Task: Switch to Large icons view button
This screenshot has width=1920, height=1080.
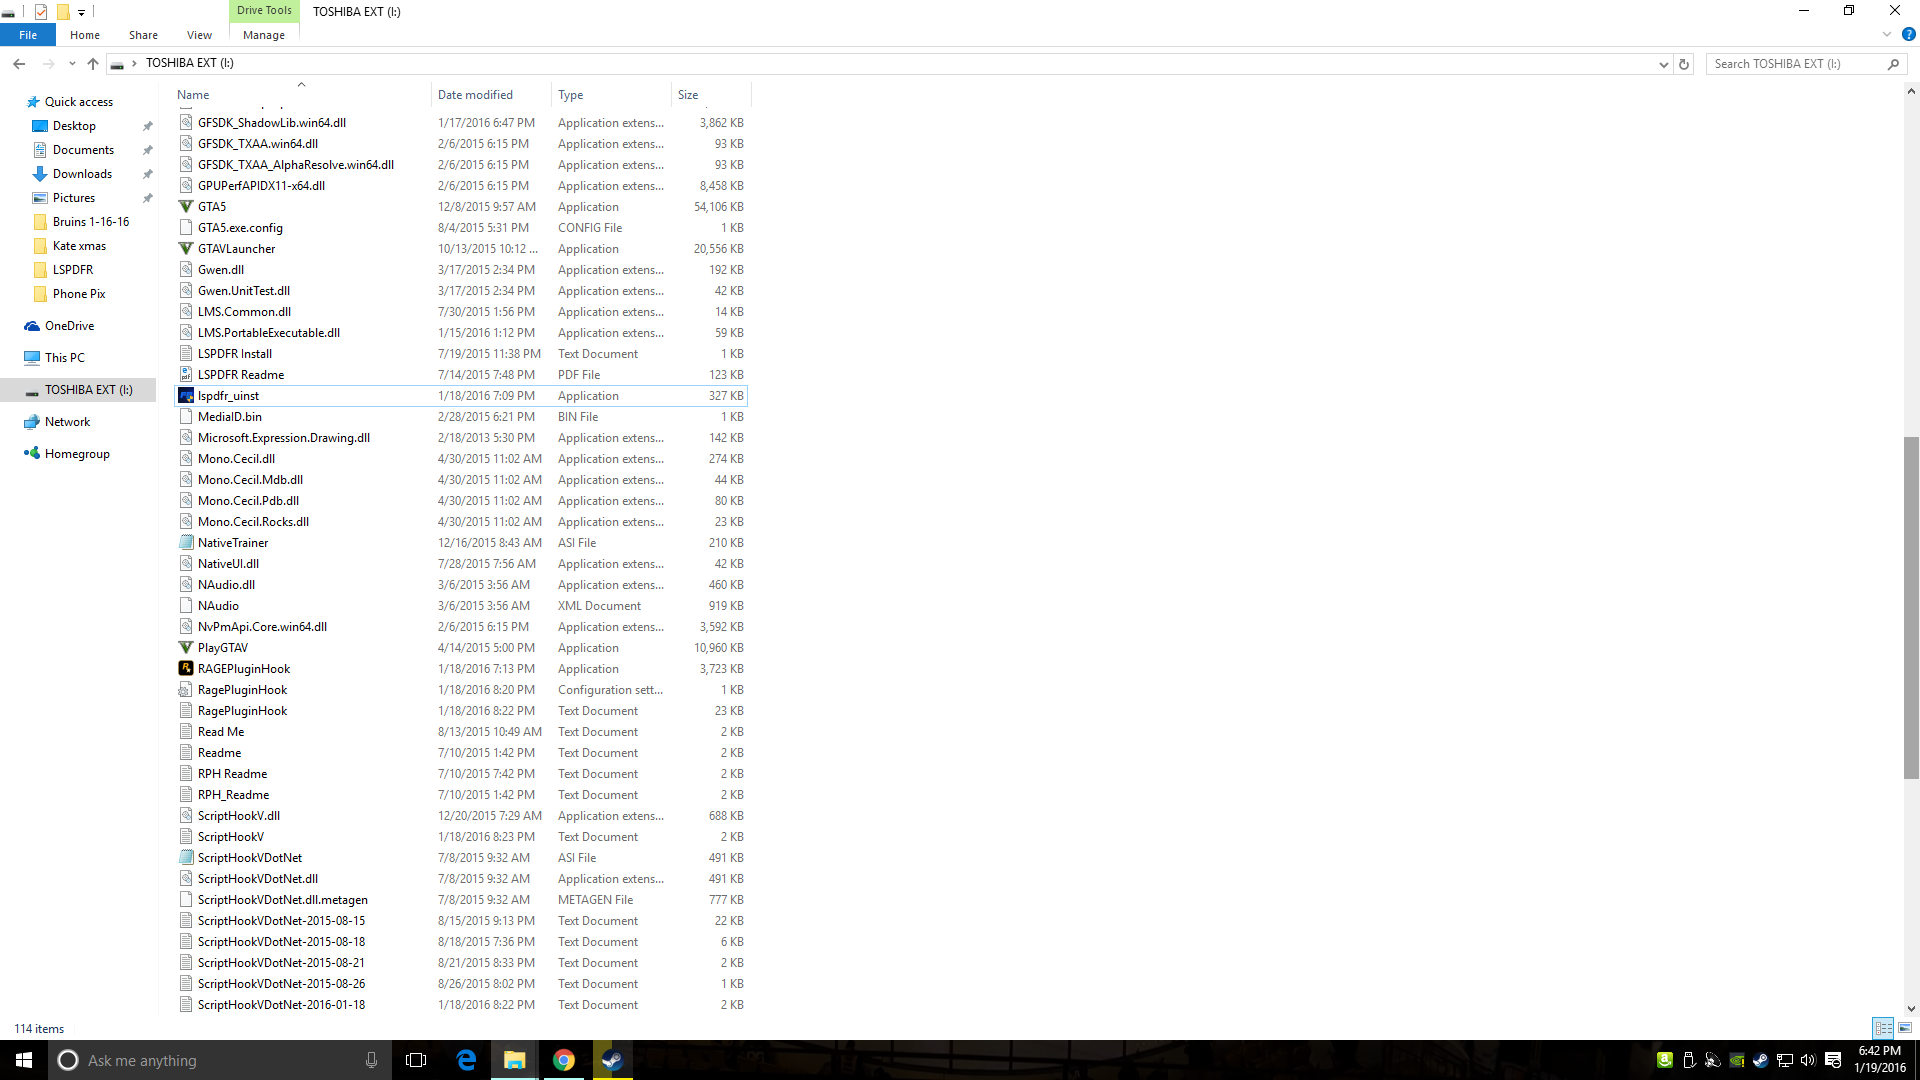Action: click(1905, 1028)
